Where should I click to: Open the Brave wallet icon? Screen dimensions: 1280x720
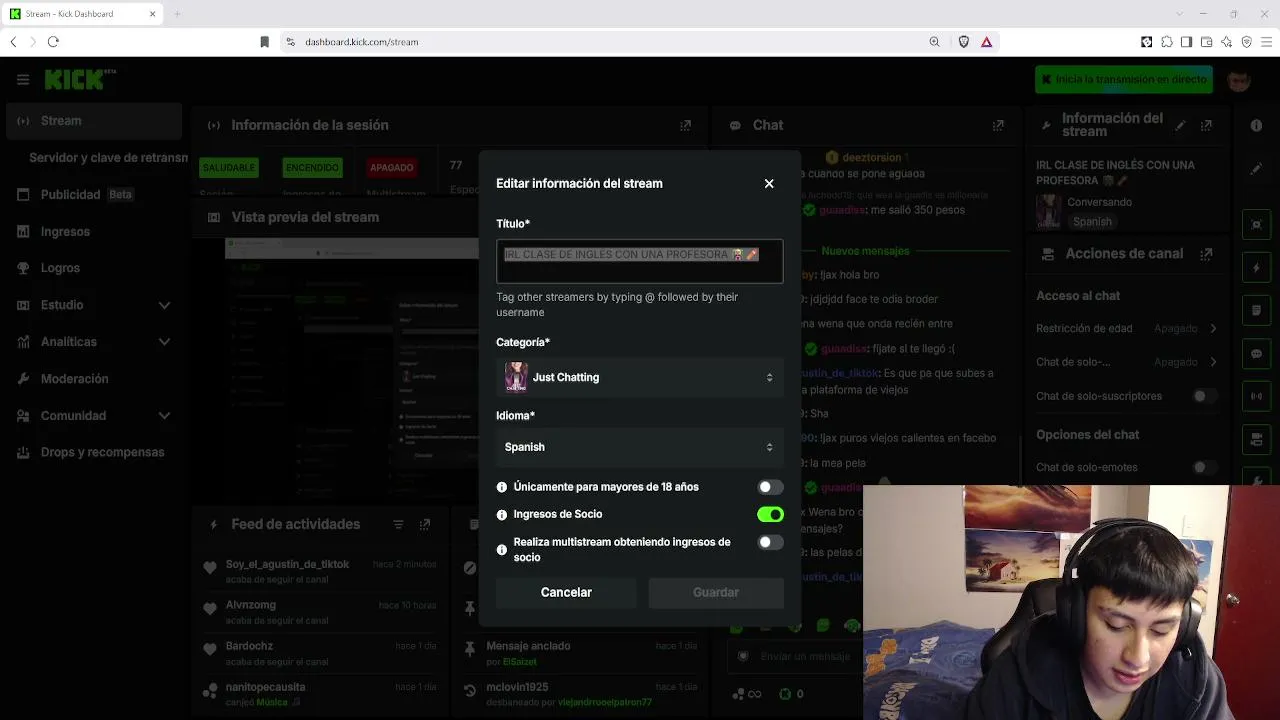pos(1206,42)
